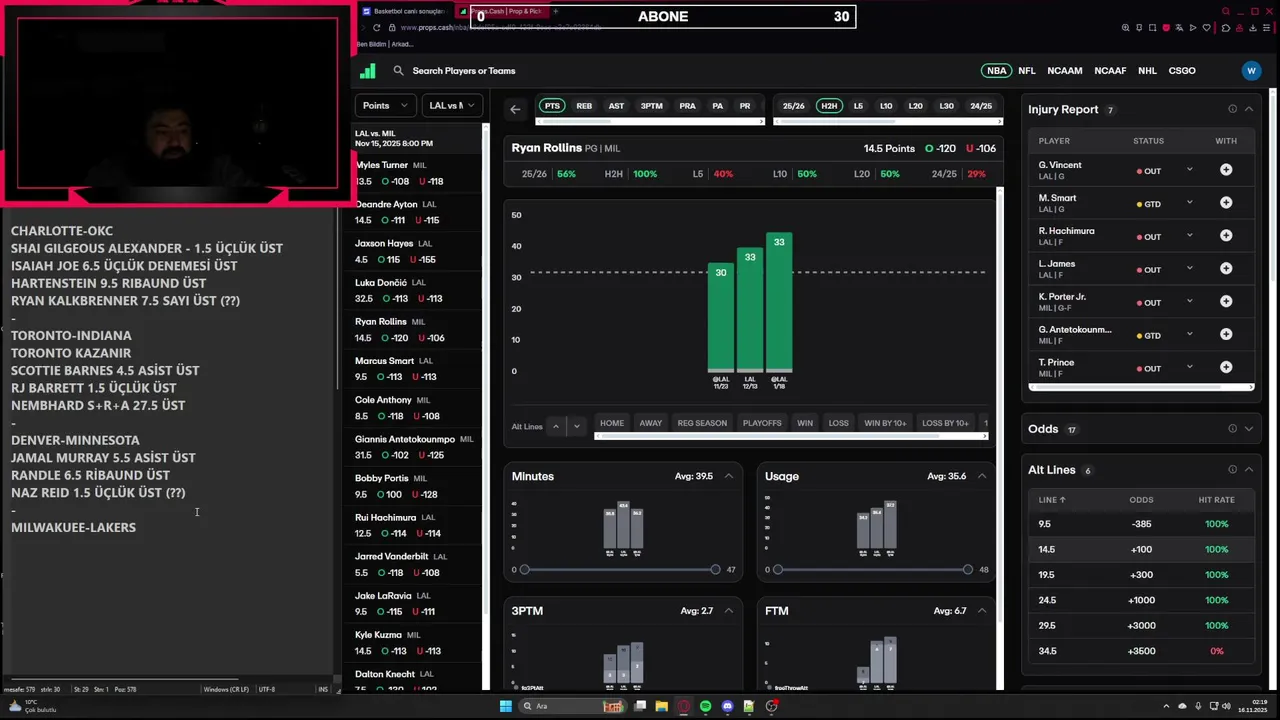This screenshot has width=1280, height=720.
Task: Click the search magnifier icon
Action: 398,71
